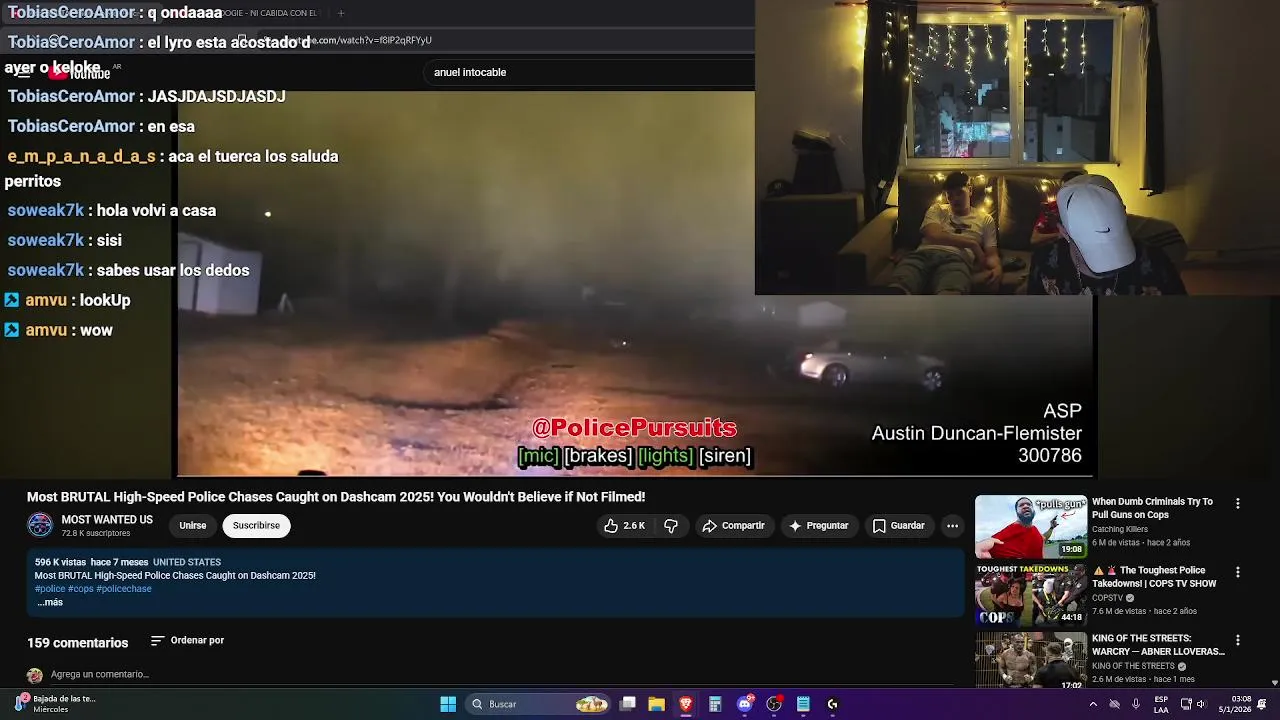
Task: Open Discord from the taskbar
Action: (744, 704)
